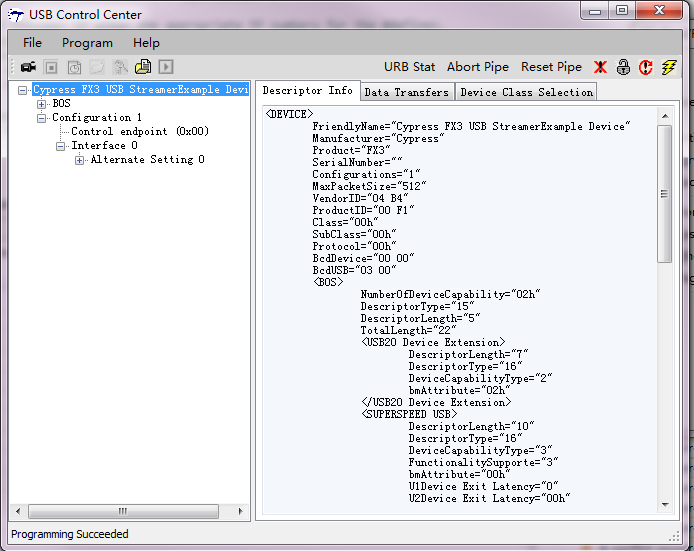Viewport: 694px width, 551px height.
Task: Select the Interface 0 tree item
Action: click(x=104, y=146)
